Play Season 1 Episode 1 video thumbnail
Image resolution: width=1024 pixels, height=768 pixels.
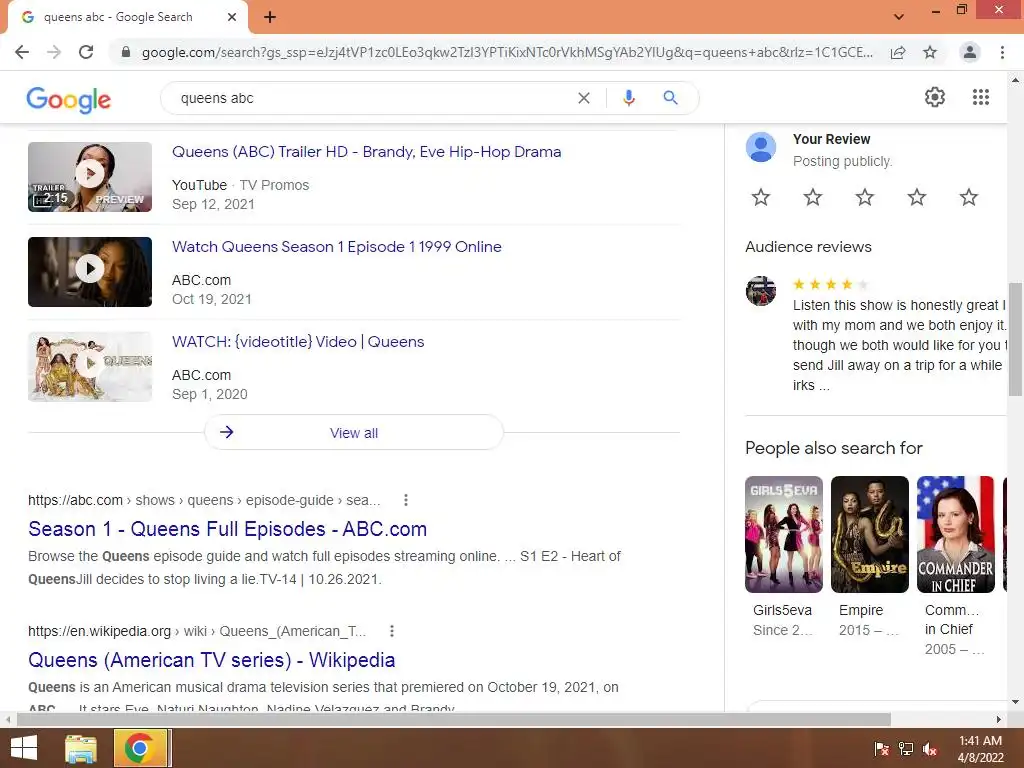coord(90,272)
